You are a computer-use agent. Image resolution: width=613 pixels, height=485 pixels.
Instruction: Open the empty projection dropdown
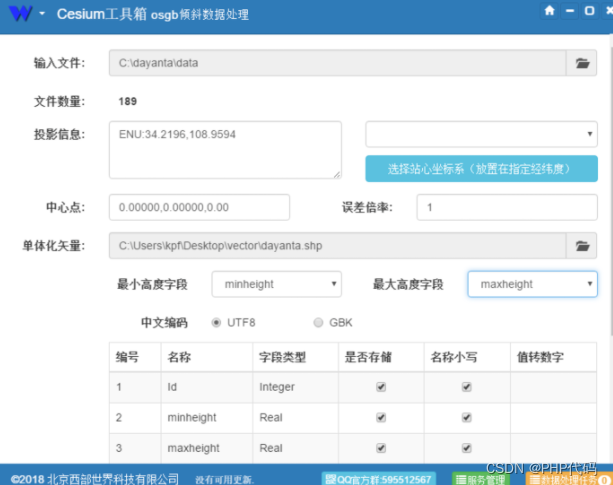pyautogui.click(x=481, y=134)
